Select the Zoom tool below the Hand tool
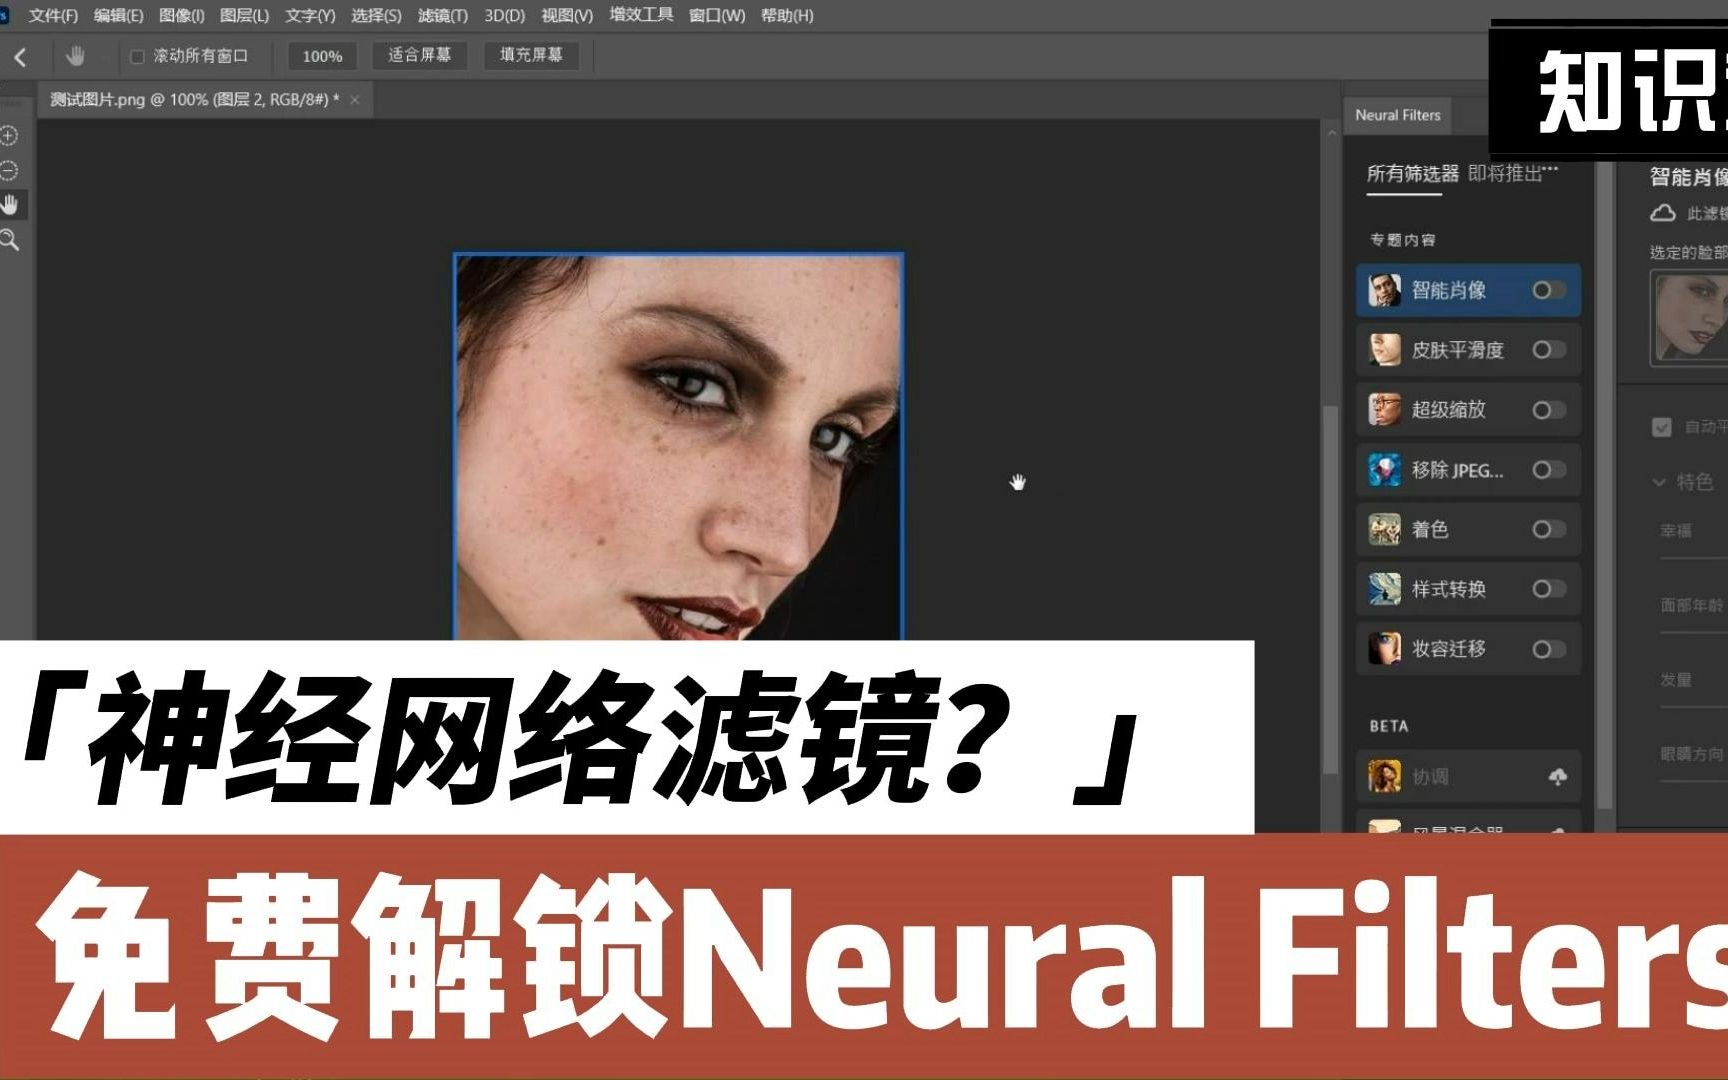The image size is (1728, 1080). [x=10, y=238]
